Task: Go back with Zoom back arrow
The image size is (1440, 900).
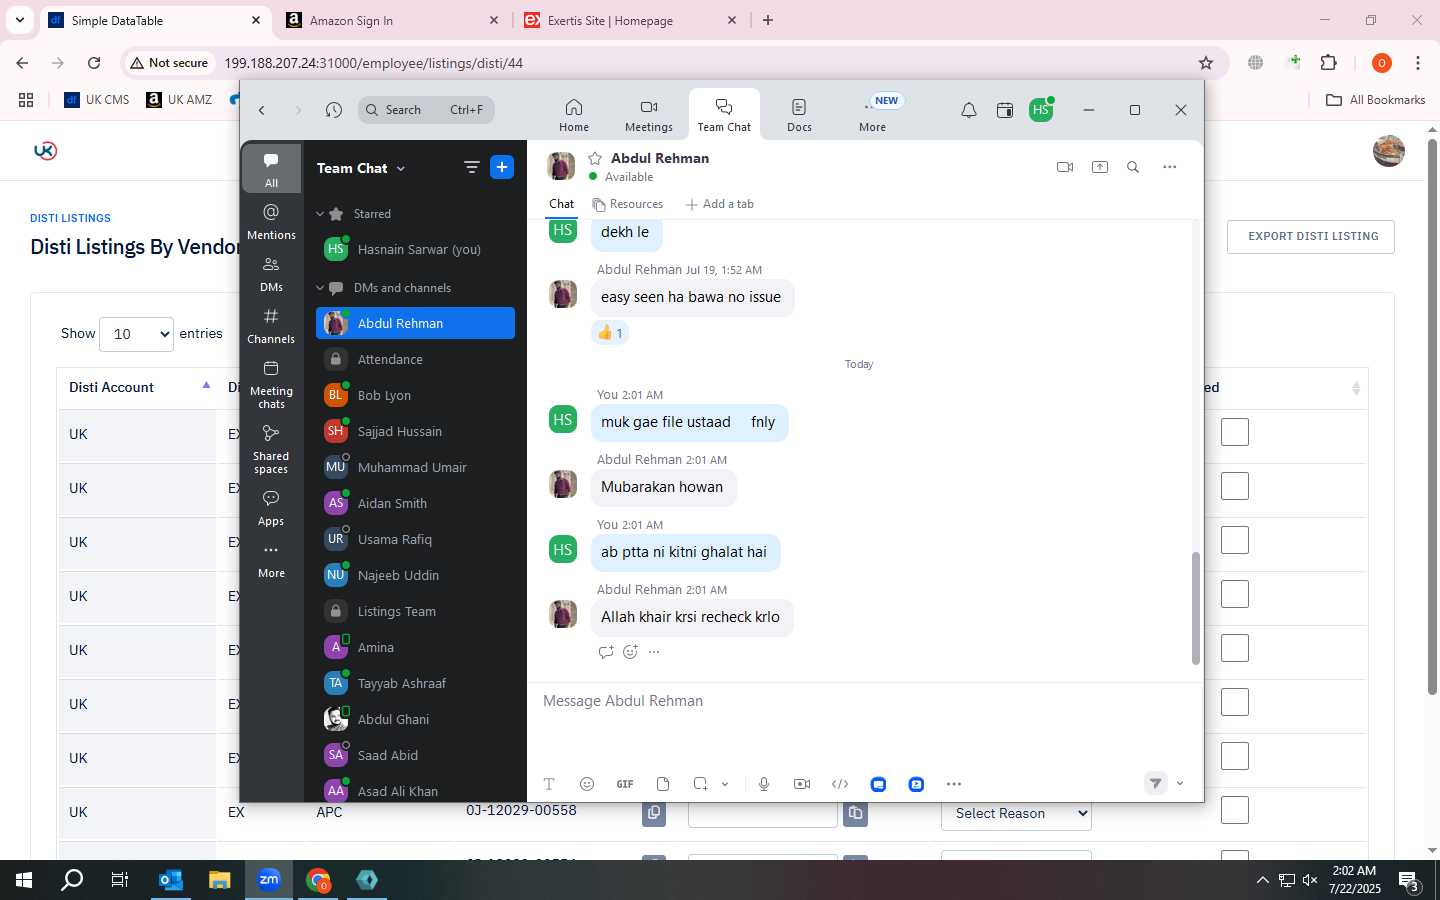Action: 262,110
